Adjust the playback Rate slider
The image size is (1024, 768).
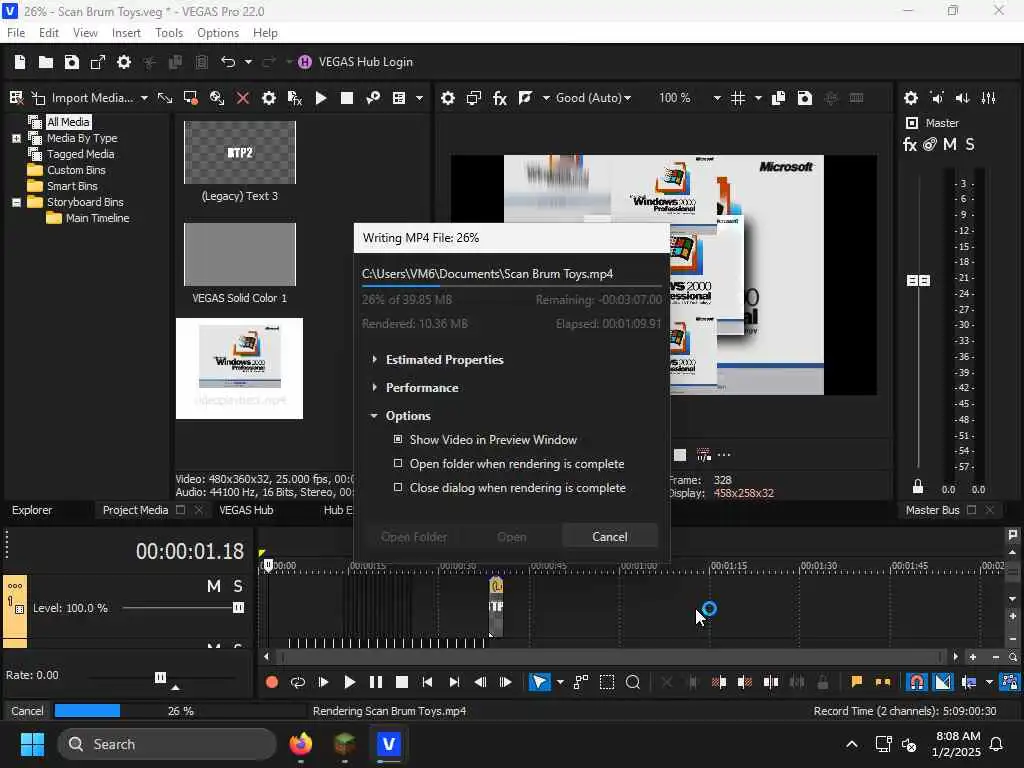coord(160,677)
